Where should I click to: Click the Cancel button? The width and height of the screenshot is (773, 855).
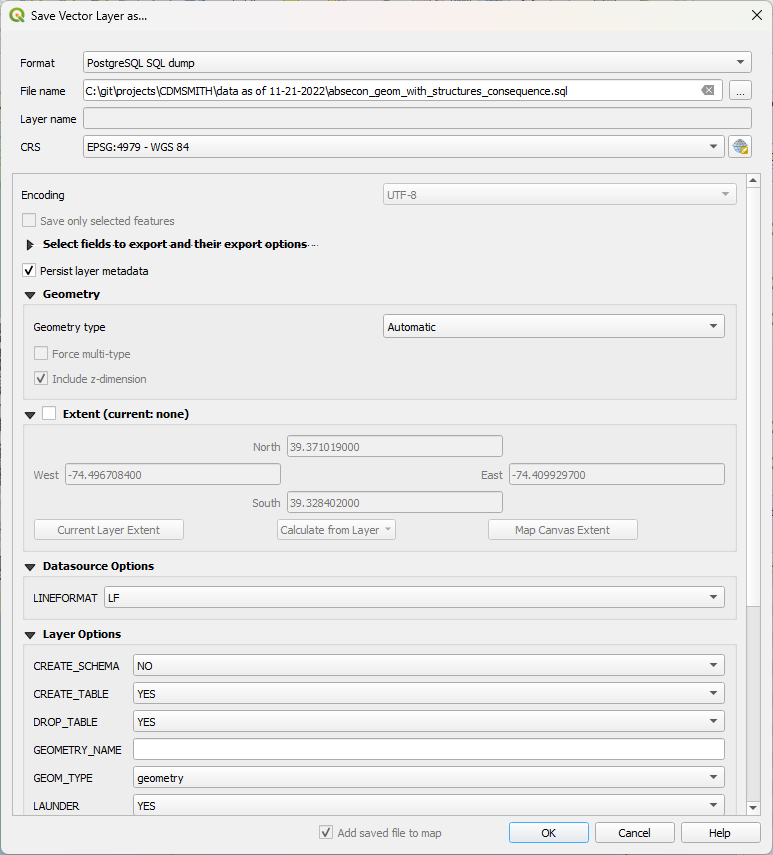[x=635, y=833]
